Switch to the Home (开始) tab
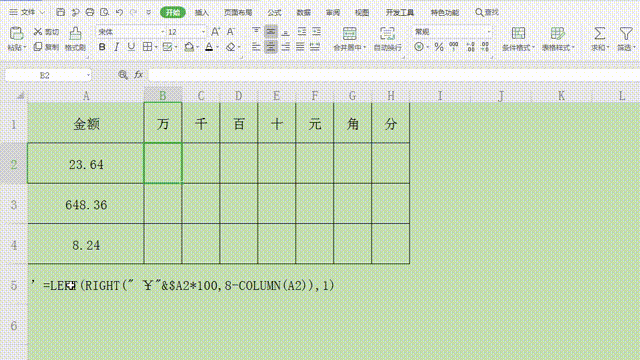Image resolution: width=640 pixels, height=360 pixels. click(173, 13)
